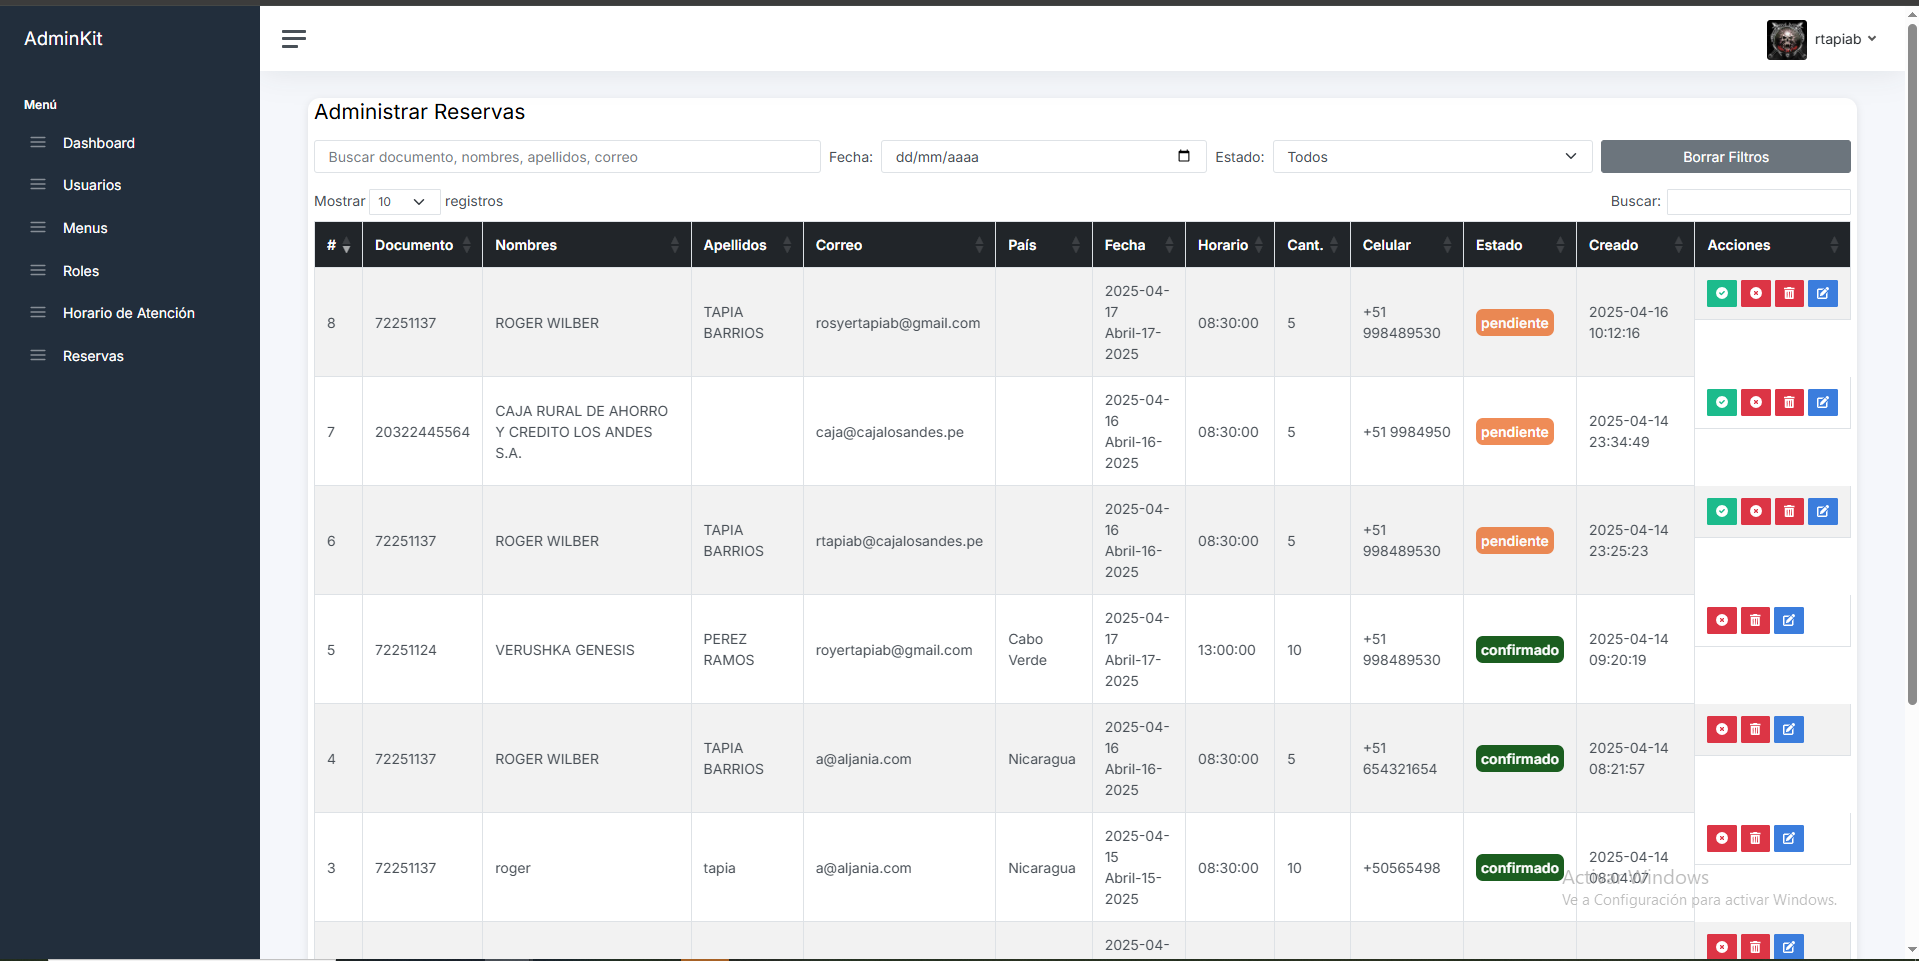Click the Borrar Filtros button
This screenshot has height=961, width=1919.
(1725, 157)
